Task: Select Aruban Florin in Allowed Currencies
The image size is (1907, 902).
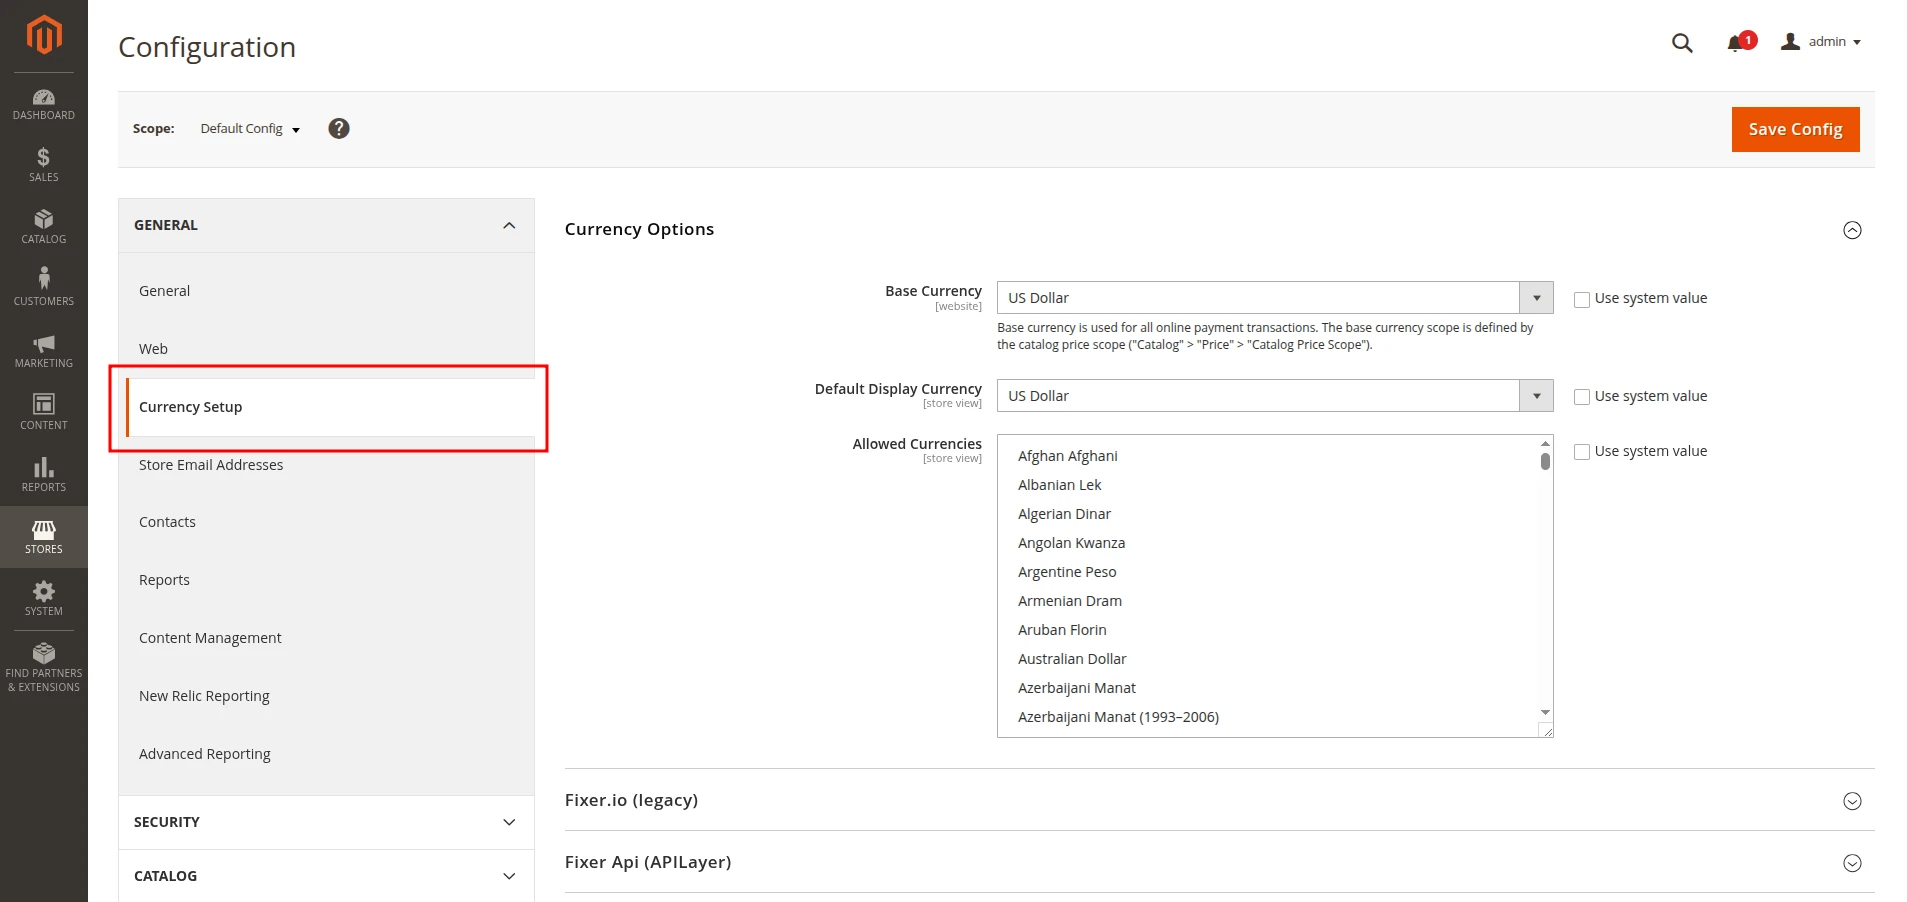Action: 1268,630
